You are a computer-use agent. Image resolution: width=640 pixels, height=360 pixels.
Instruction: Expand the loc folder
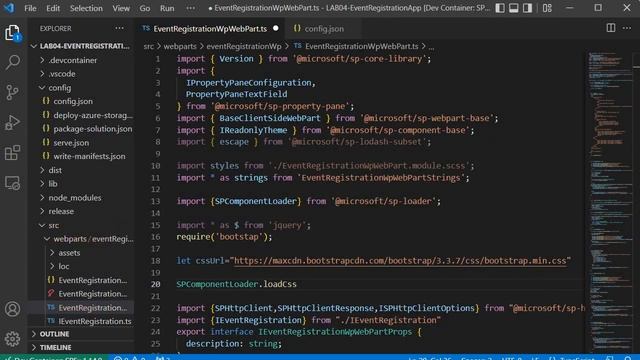pos(82,266)
